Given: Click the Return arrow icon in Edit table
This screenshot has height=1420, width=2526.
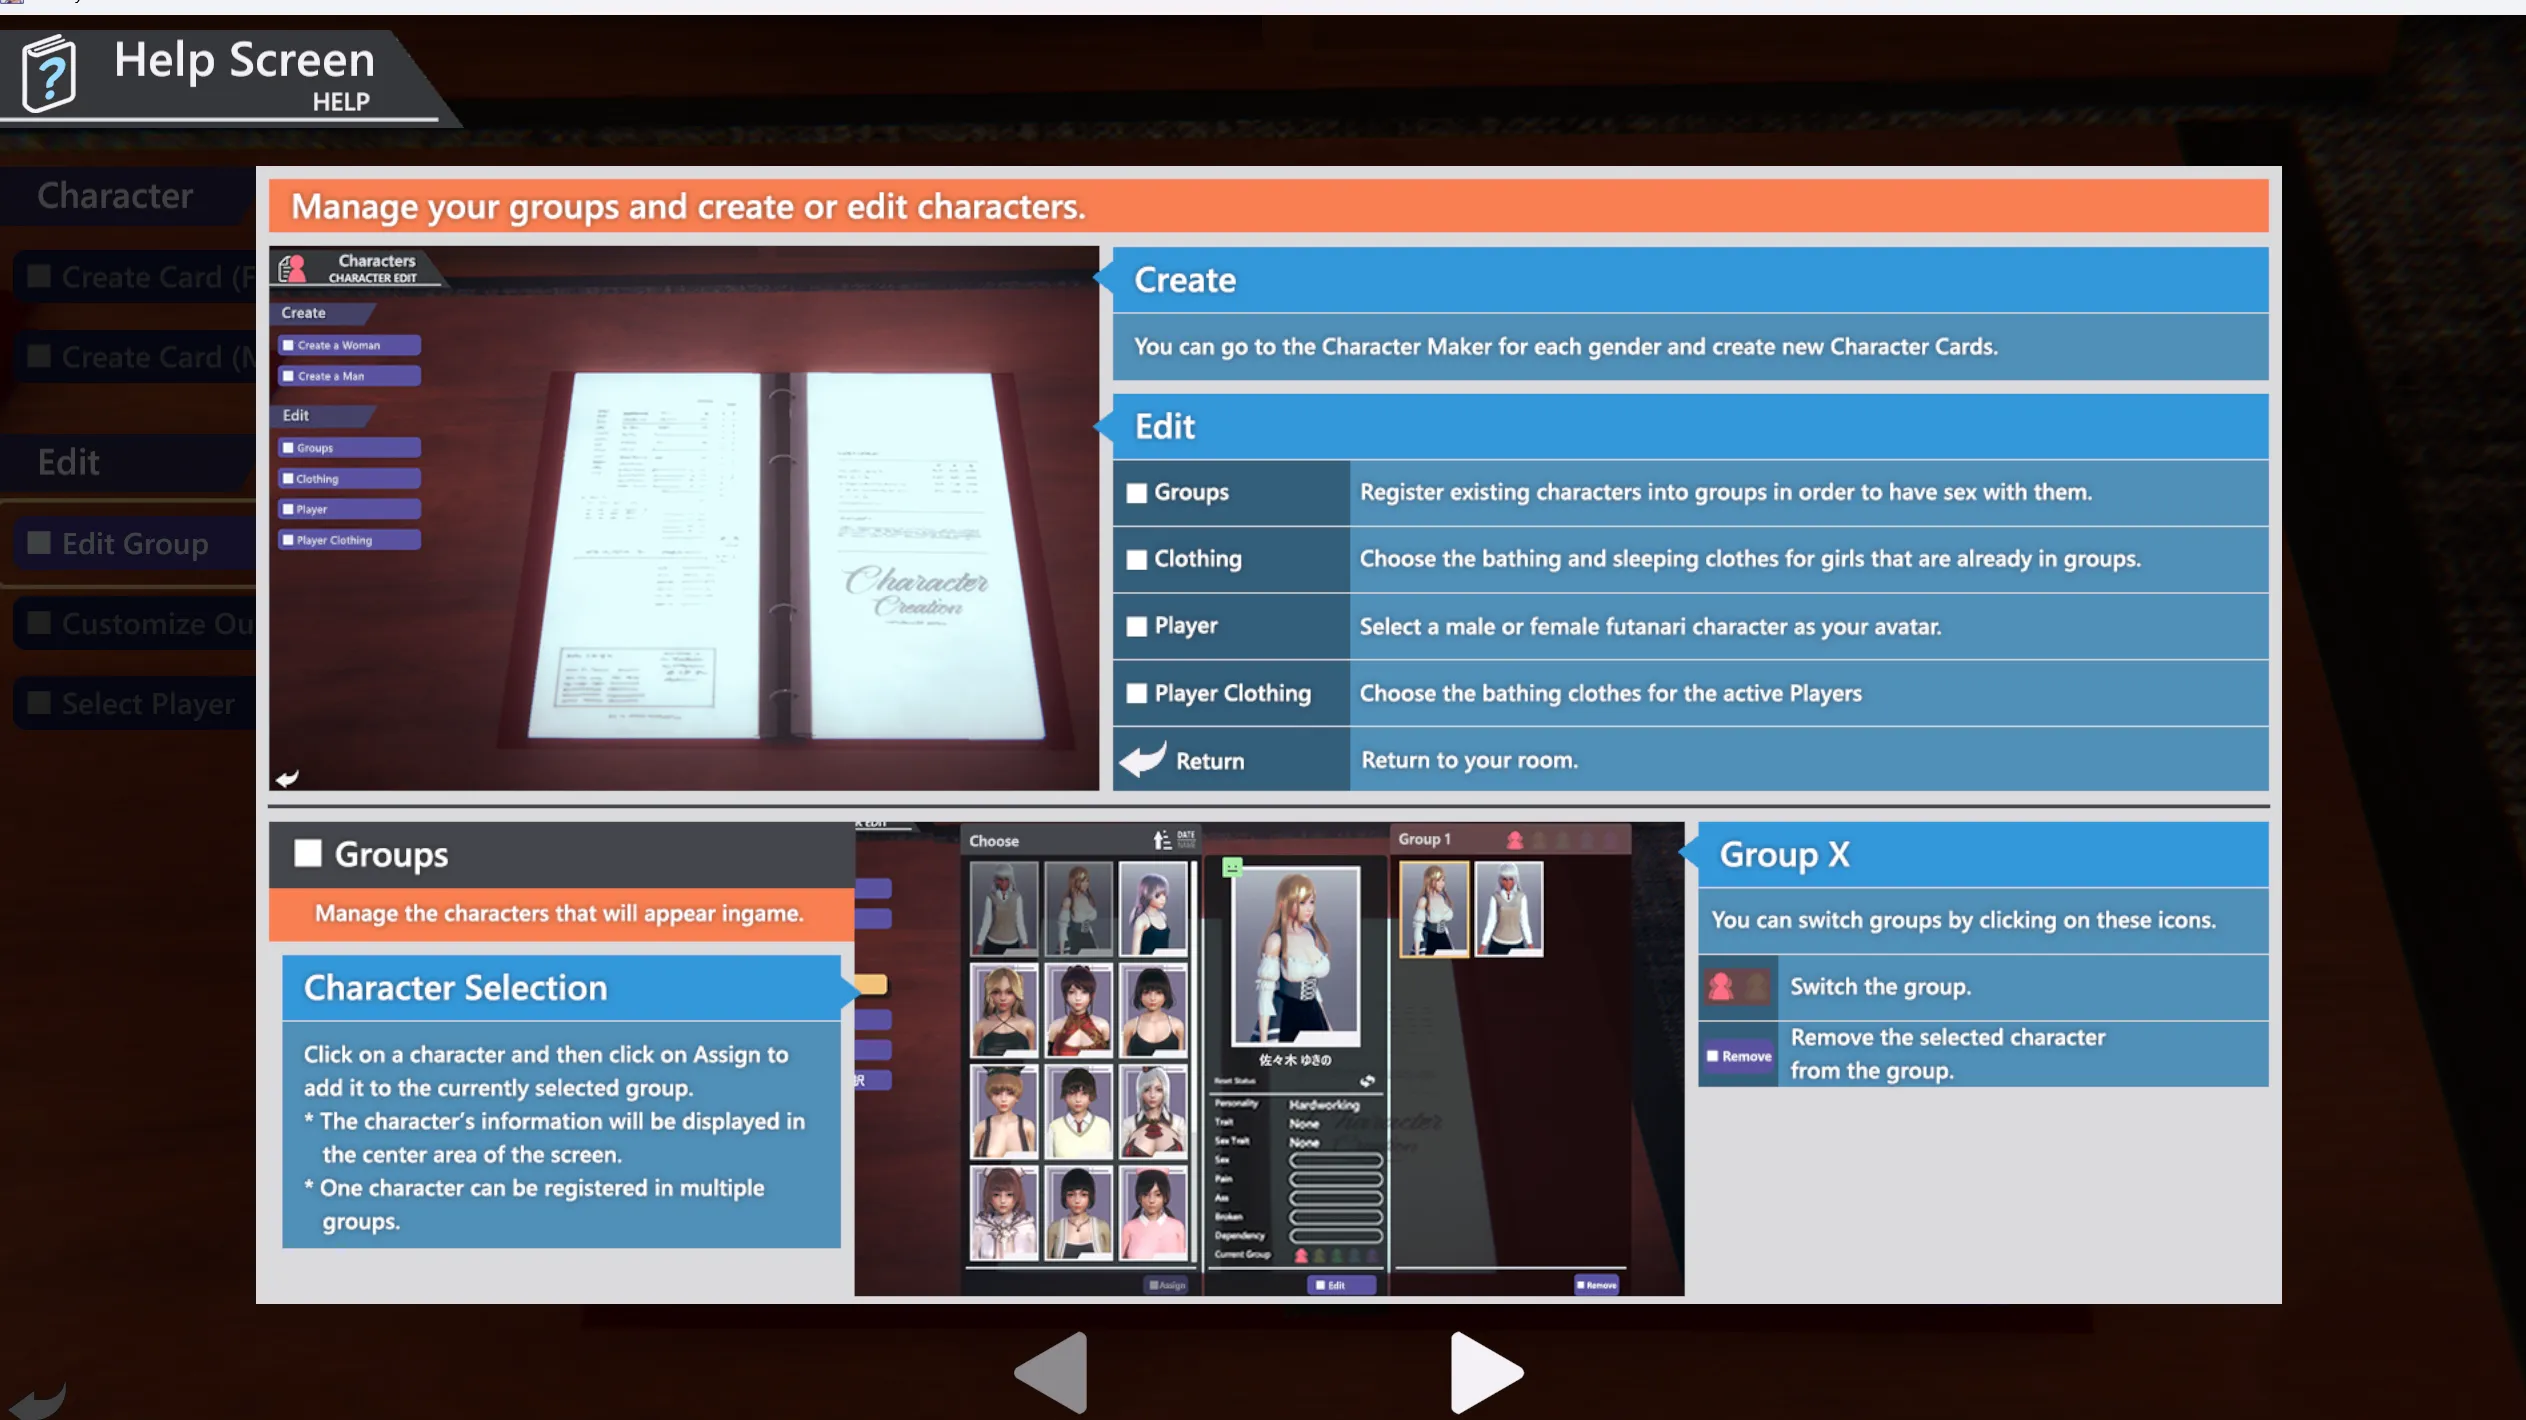Looking at the screenshot, I should point(1143,760).
